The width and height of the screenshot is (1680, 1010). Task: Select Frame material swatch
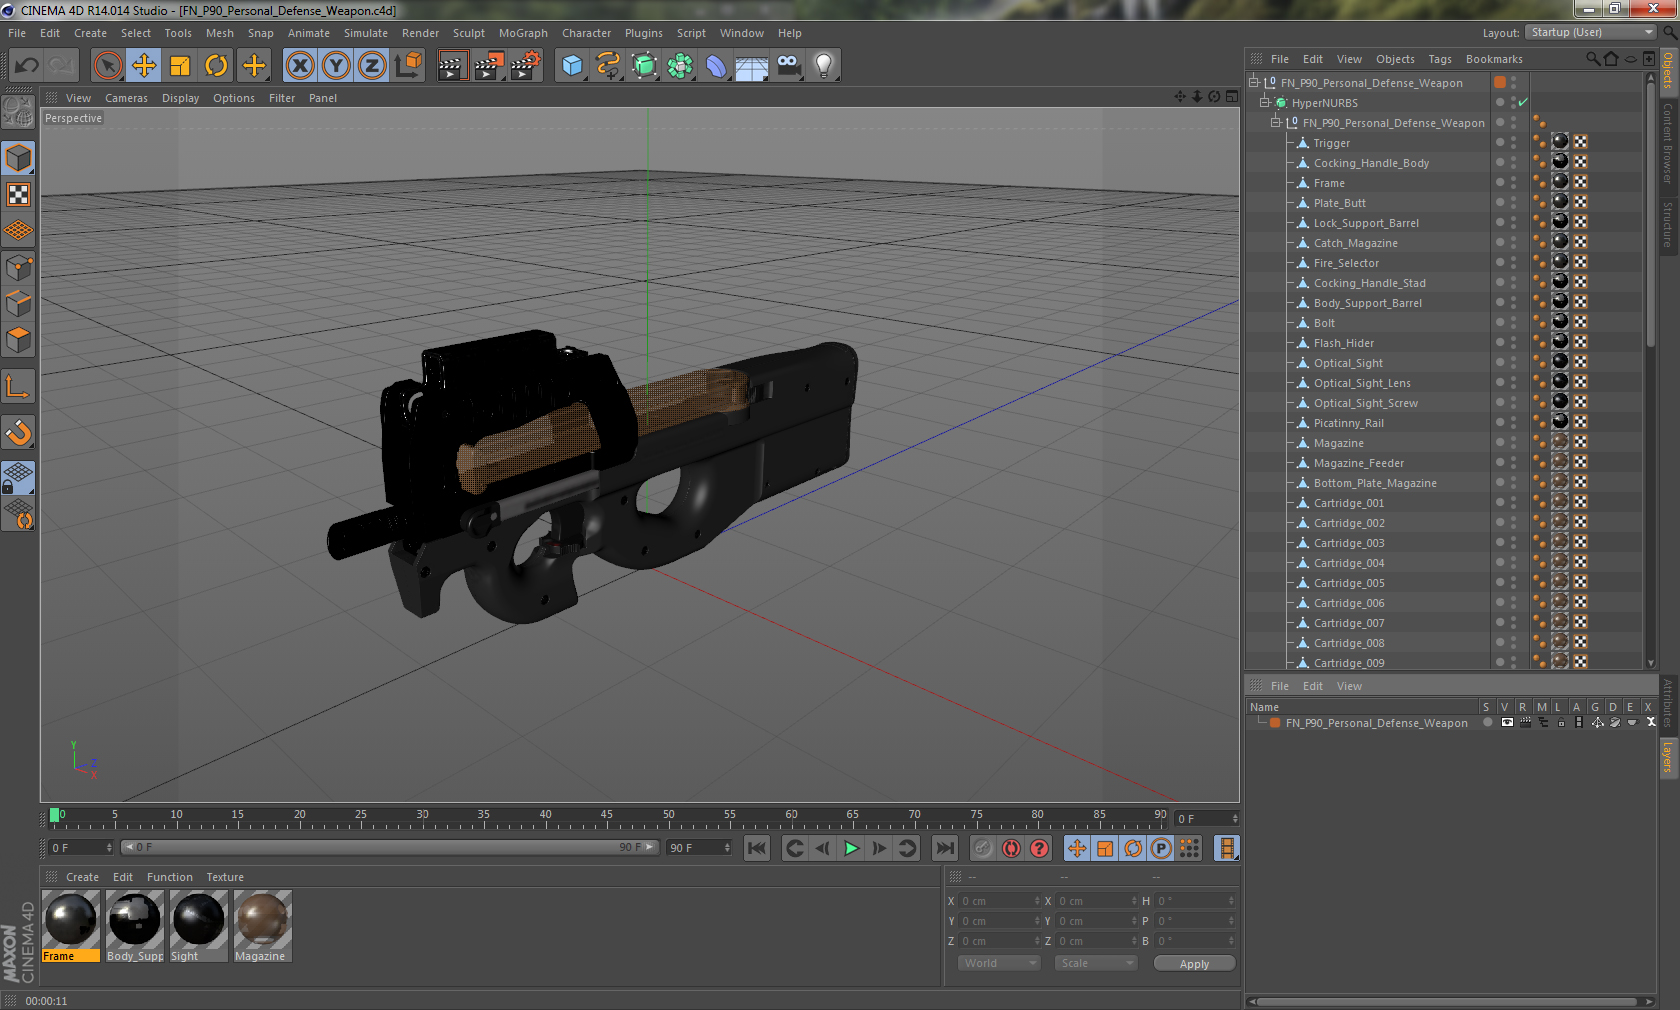71,927
